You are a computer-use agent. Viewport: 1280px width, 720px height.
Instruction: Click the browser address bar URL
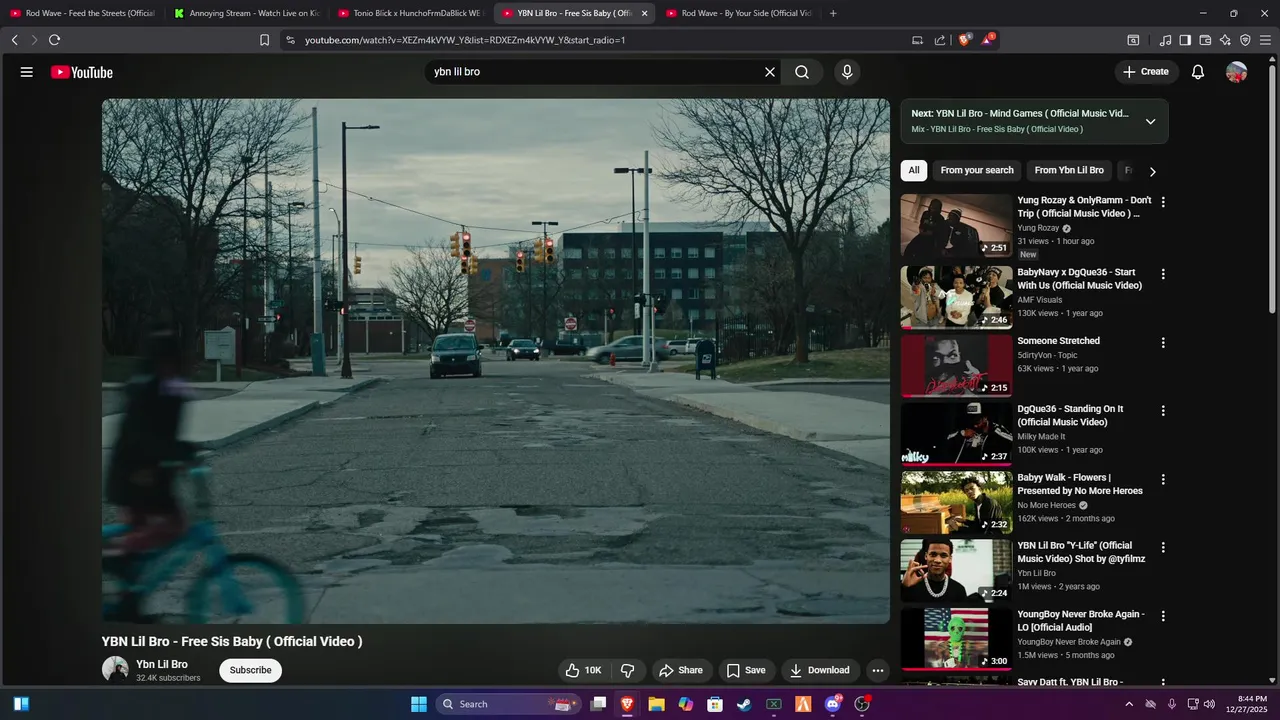click(465, 40)
